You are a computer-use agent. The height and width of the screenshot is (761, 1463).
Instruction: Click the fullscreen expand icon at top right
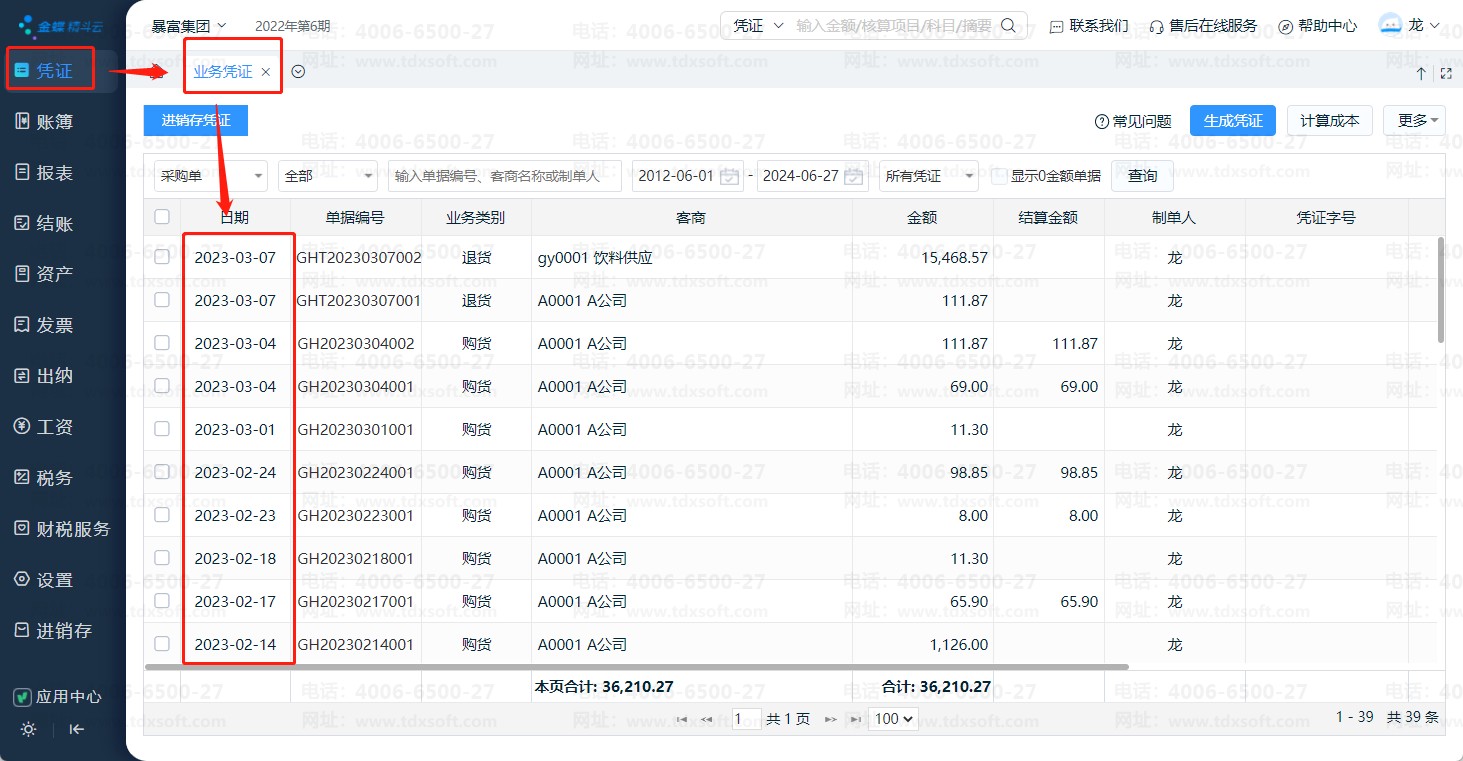(1445, 73)
